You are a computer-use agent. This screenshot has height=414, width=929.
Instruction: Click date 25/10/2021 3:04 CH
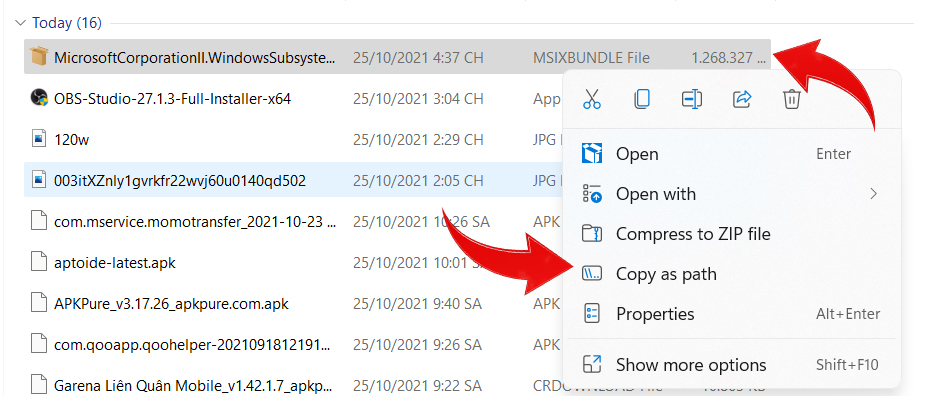(x=418, y=98)
